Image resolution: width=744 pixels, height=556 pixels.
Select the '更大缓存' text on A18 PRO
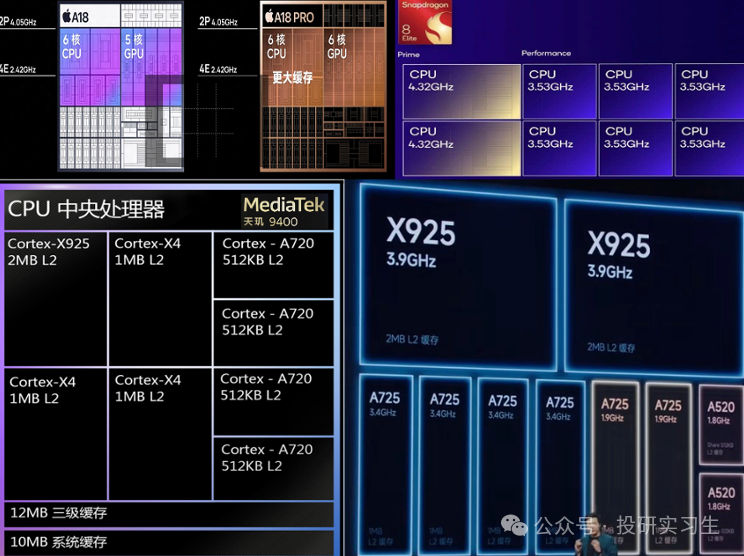(x=292, y=77)
